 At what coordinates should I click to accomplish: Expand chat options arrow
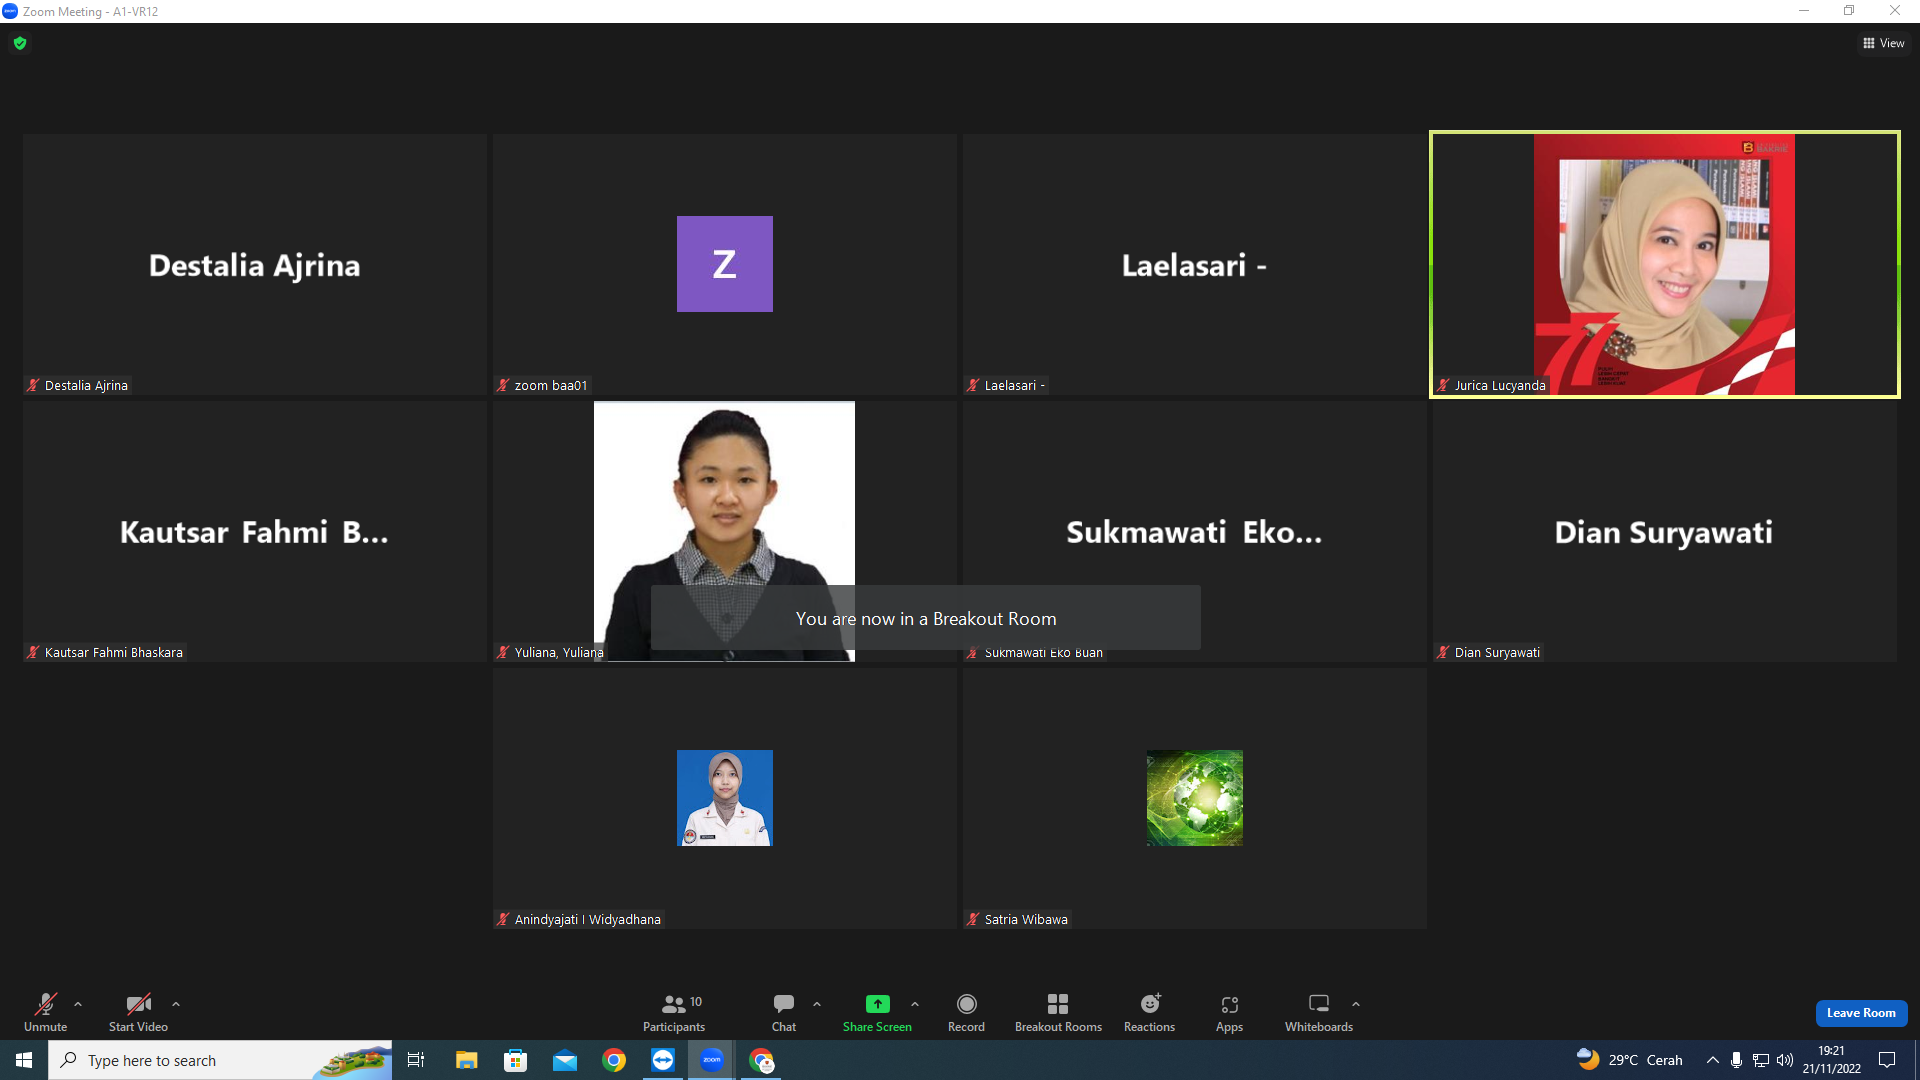click(817, 1004)
